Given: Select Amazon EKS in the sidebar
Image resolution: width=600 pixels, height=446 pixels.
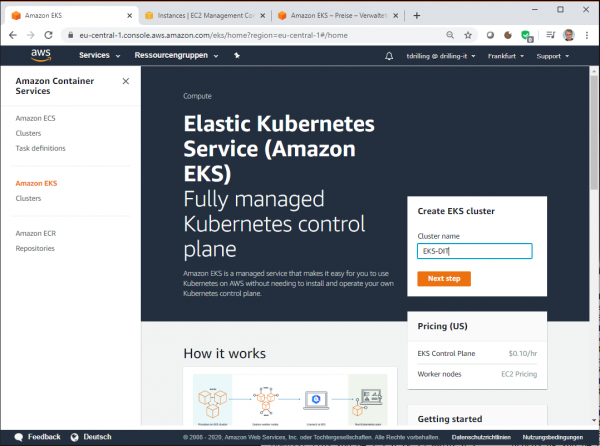Looking at the screenshot, I should pyautogui.click(x=36, y=183).
